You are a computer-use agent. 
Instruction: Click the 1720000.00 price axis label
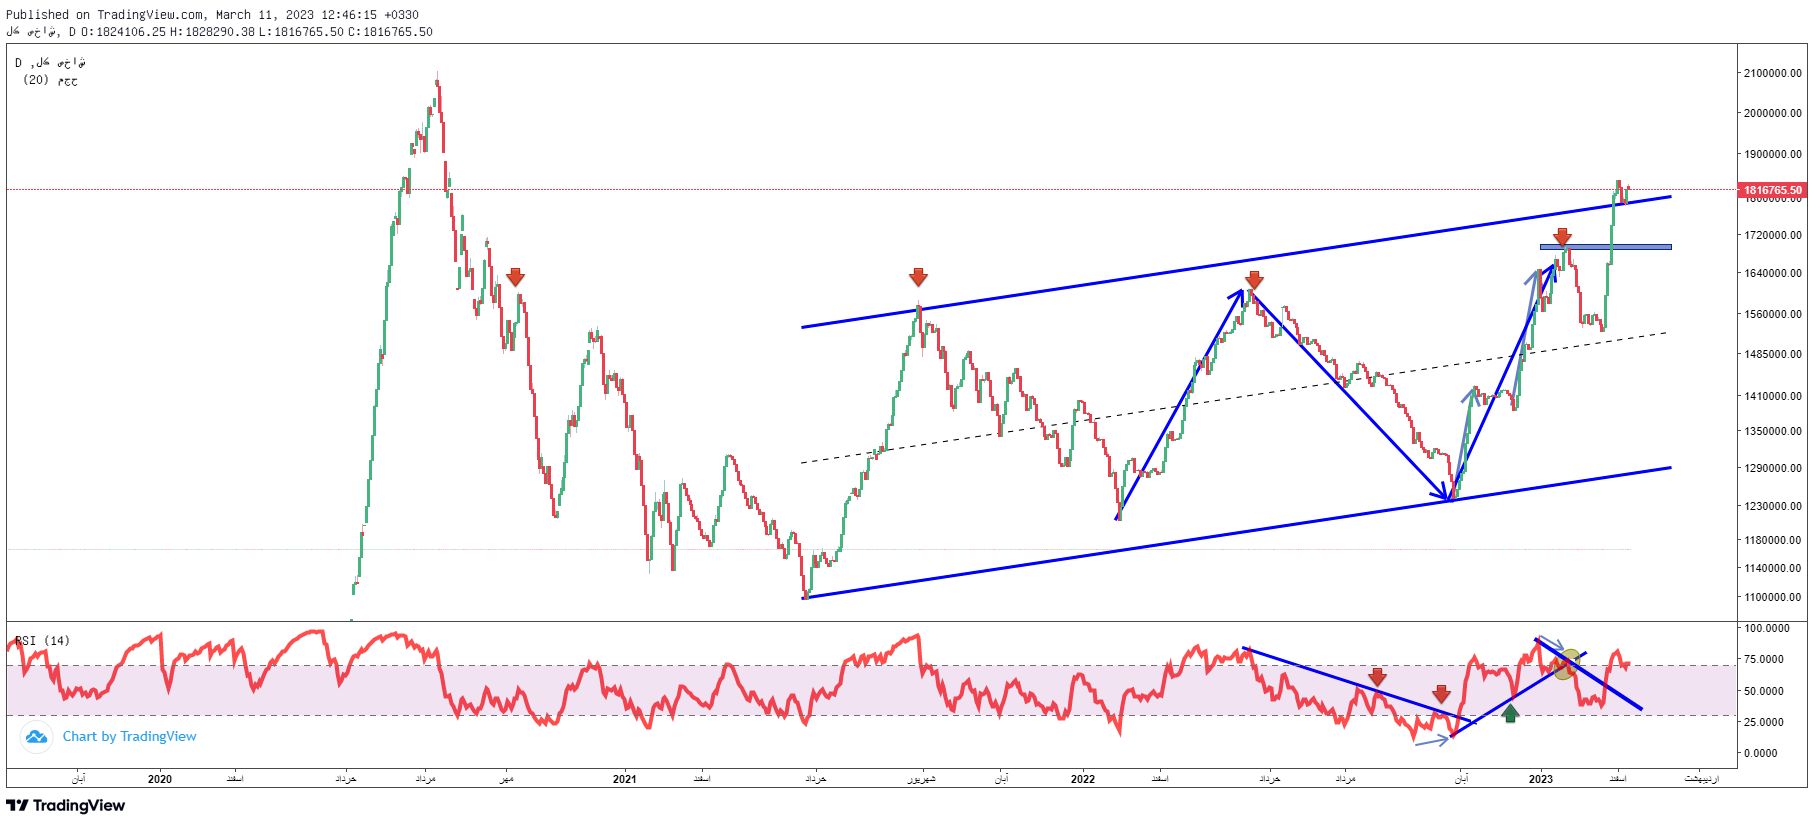(1772, 236)
